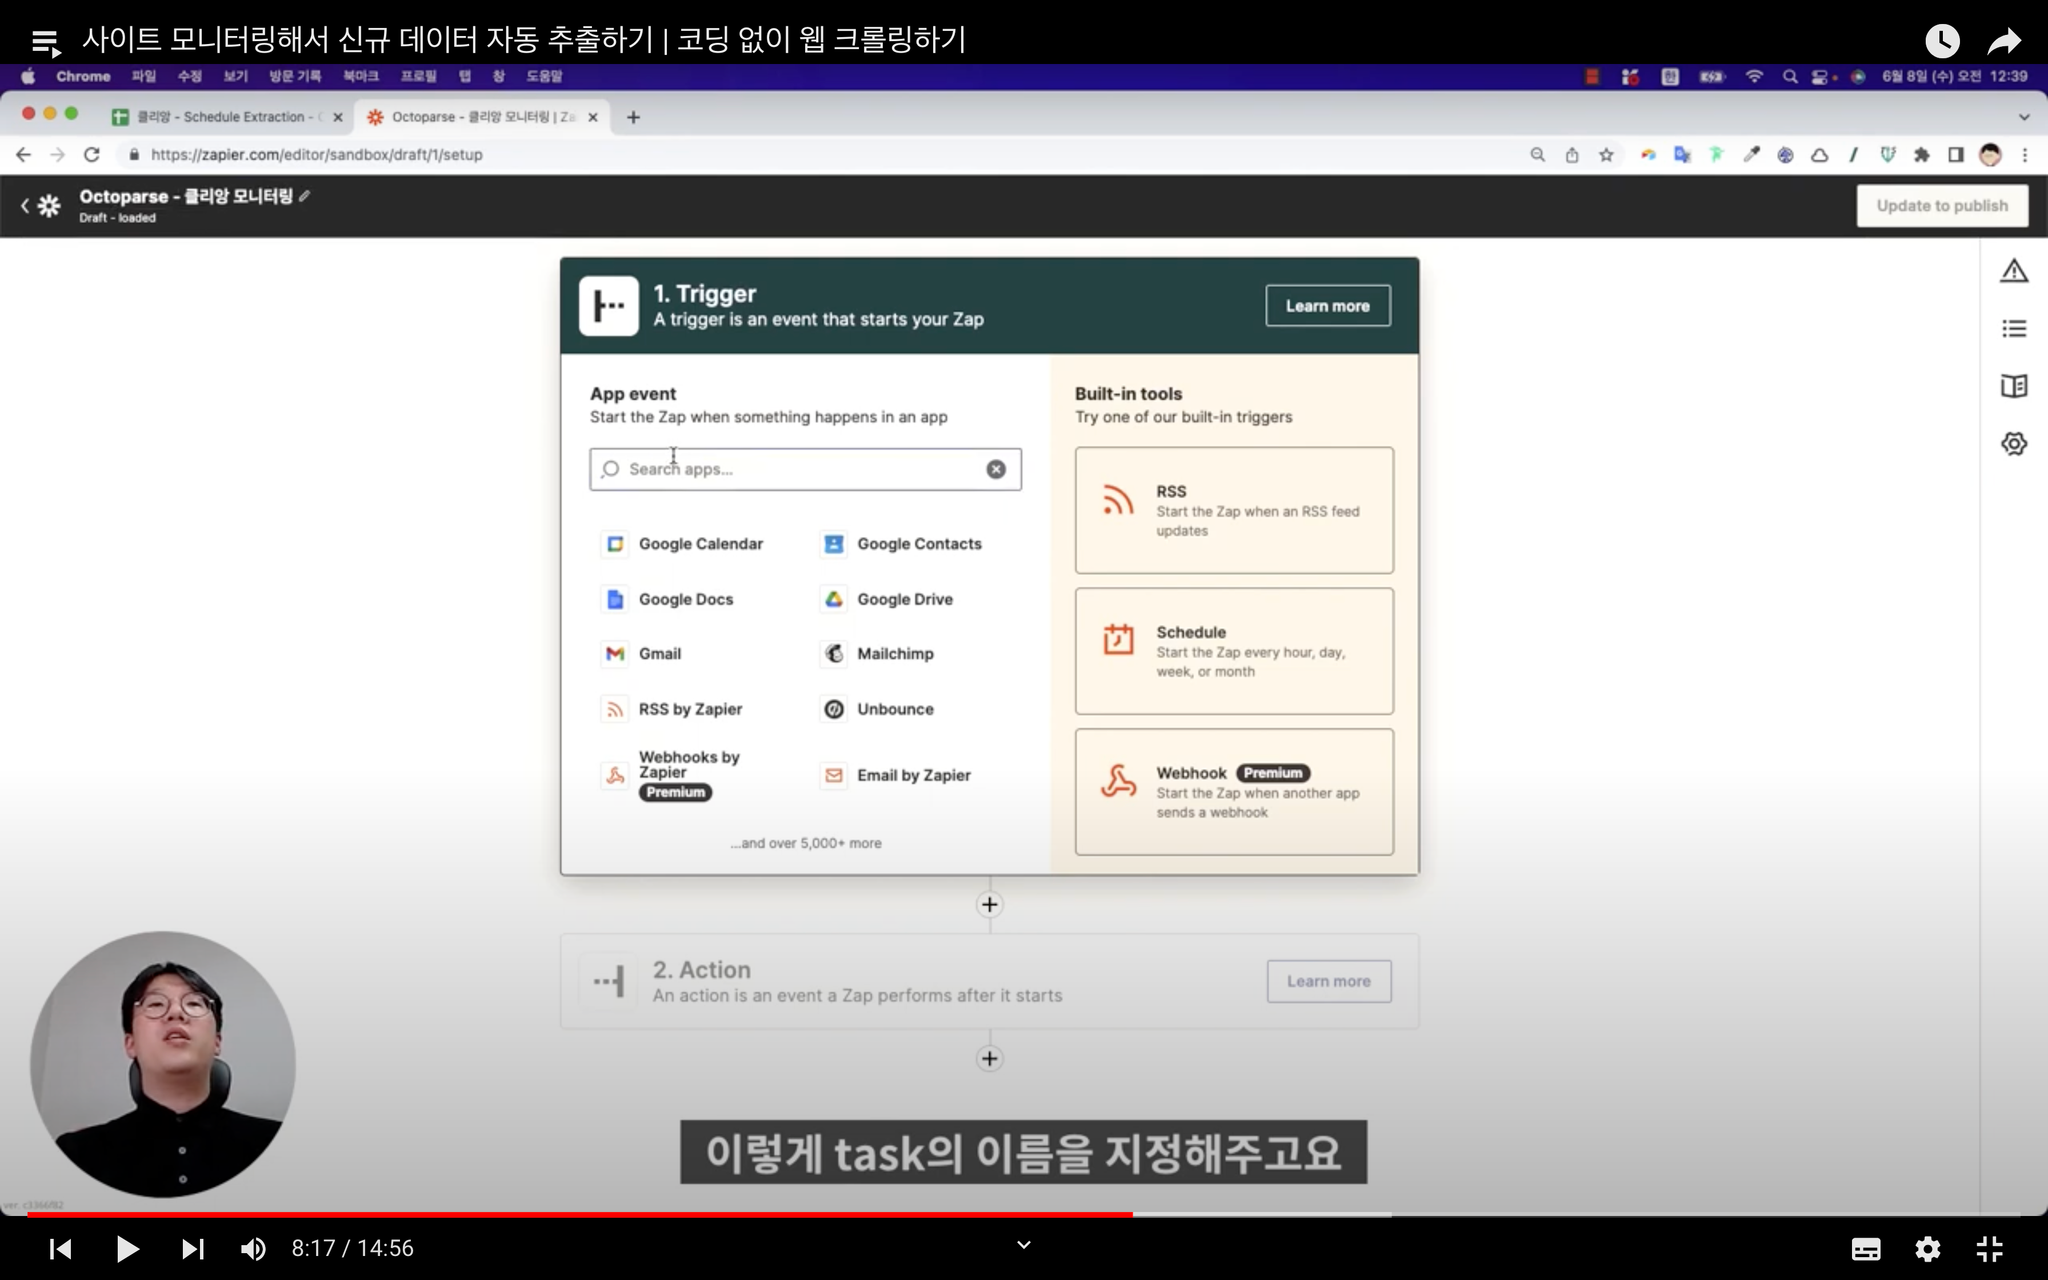Share the video with arrow icon
The width and height of the screenshot is (2048, 1280).
2004,41
